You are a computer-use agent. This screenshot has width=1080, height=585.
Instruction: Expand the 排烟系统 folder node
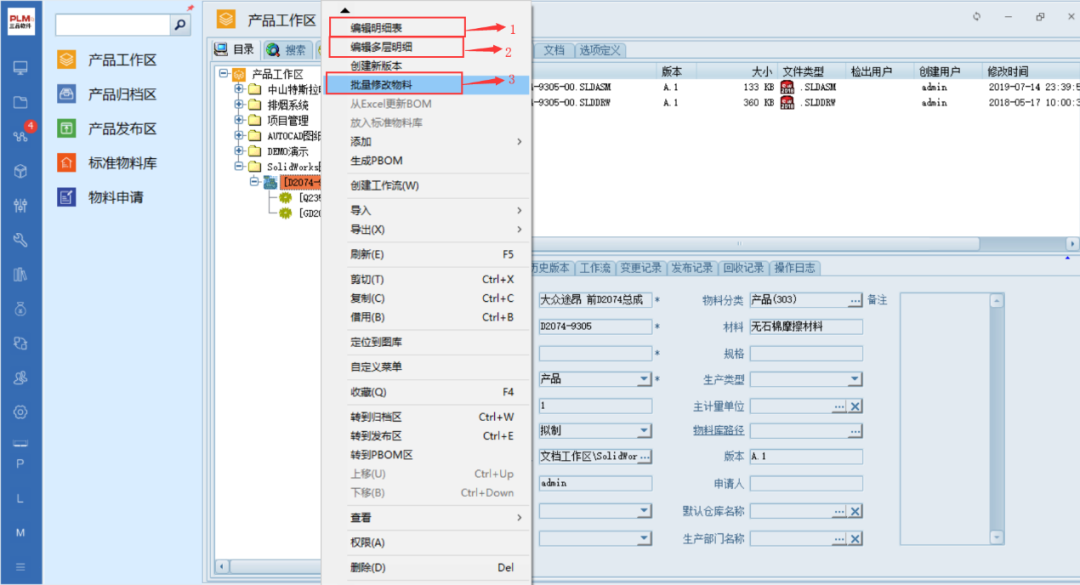[239, 105]
